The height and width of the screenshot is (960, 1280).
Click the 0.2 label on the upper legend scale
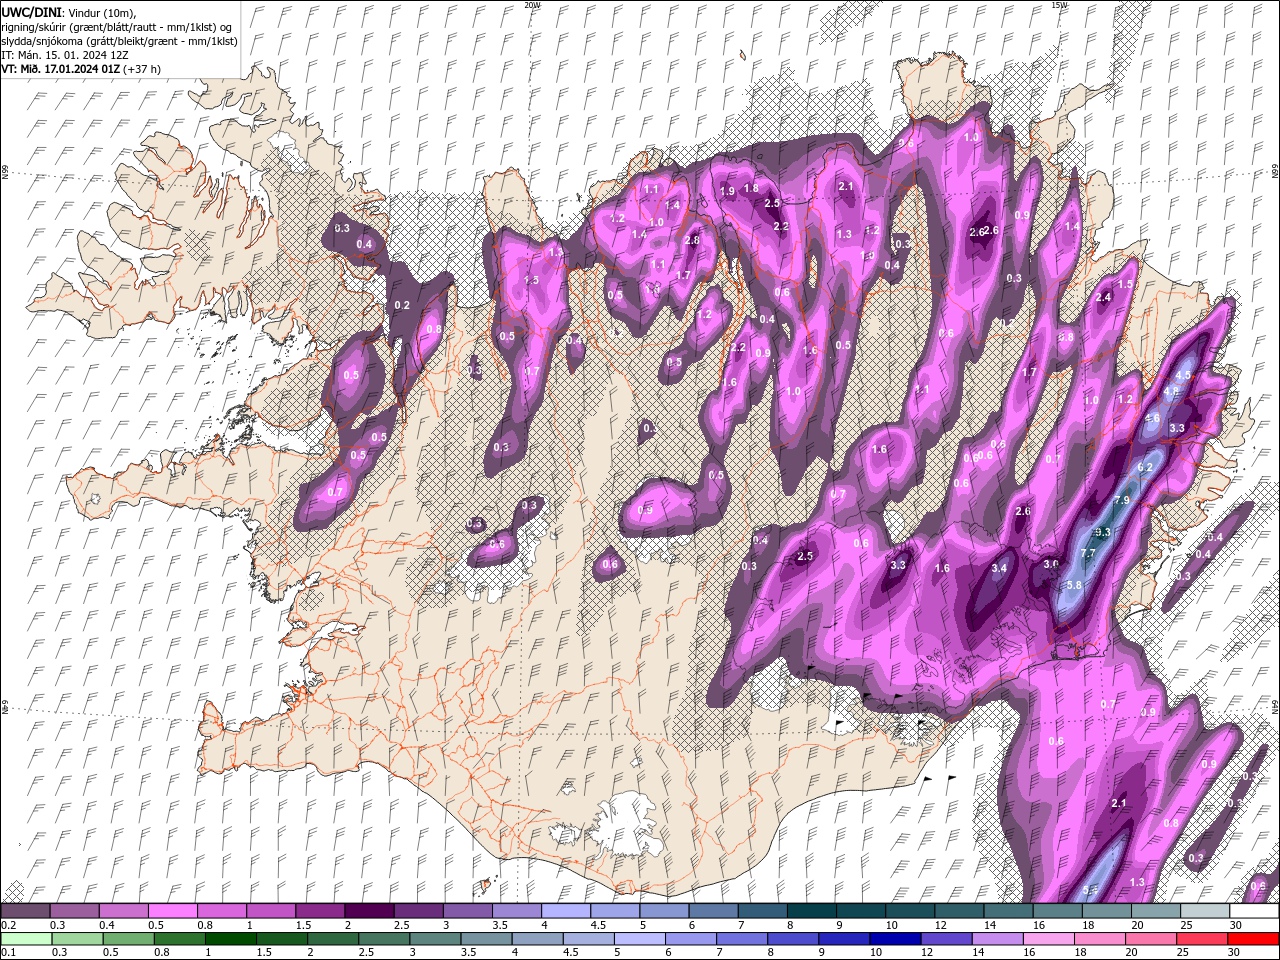(8, 925)
